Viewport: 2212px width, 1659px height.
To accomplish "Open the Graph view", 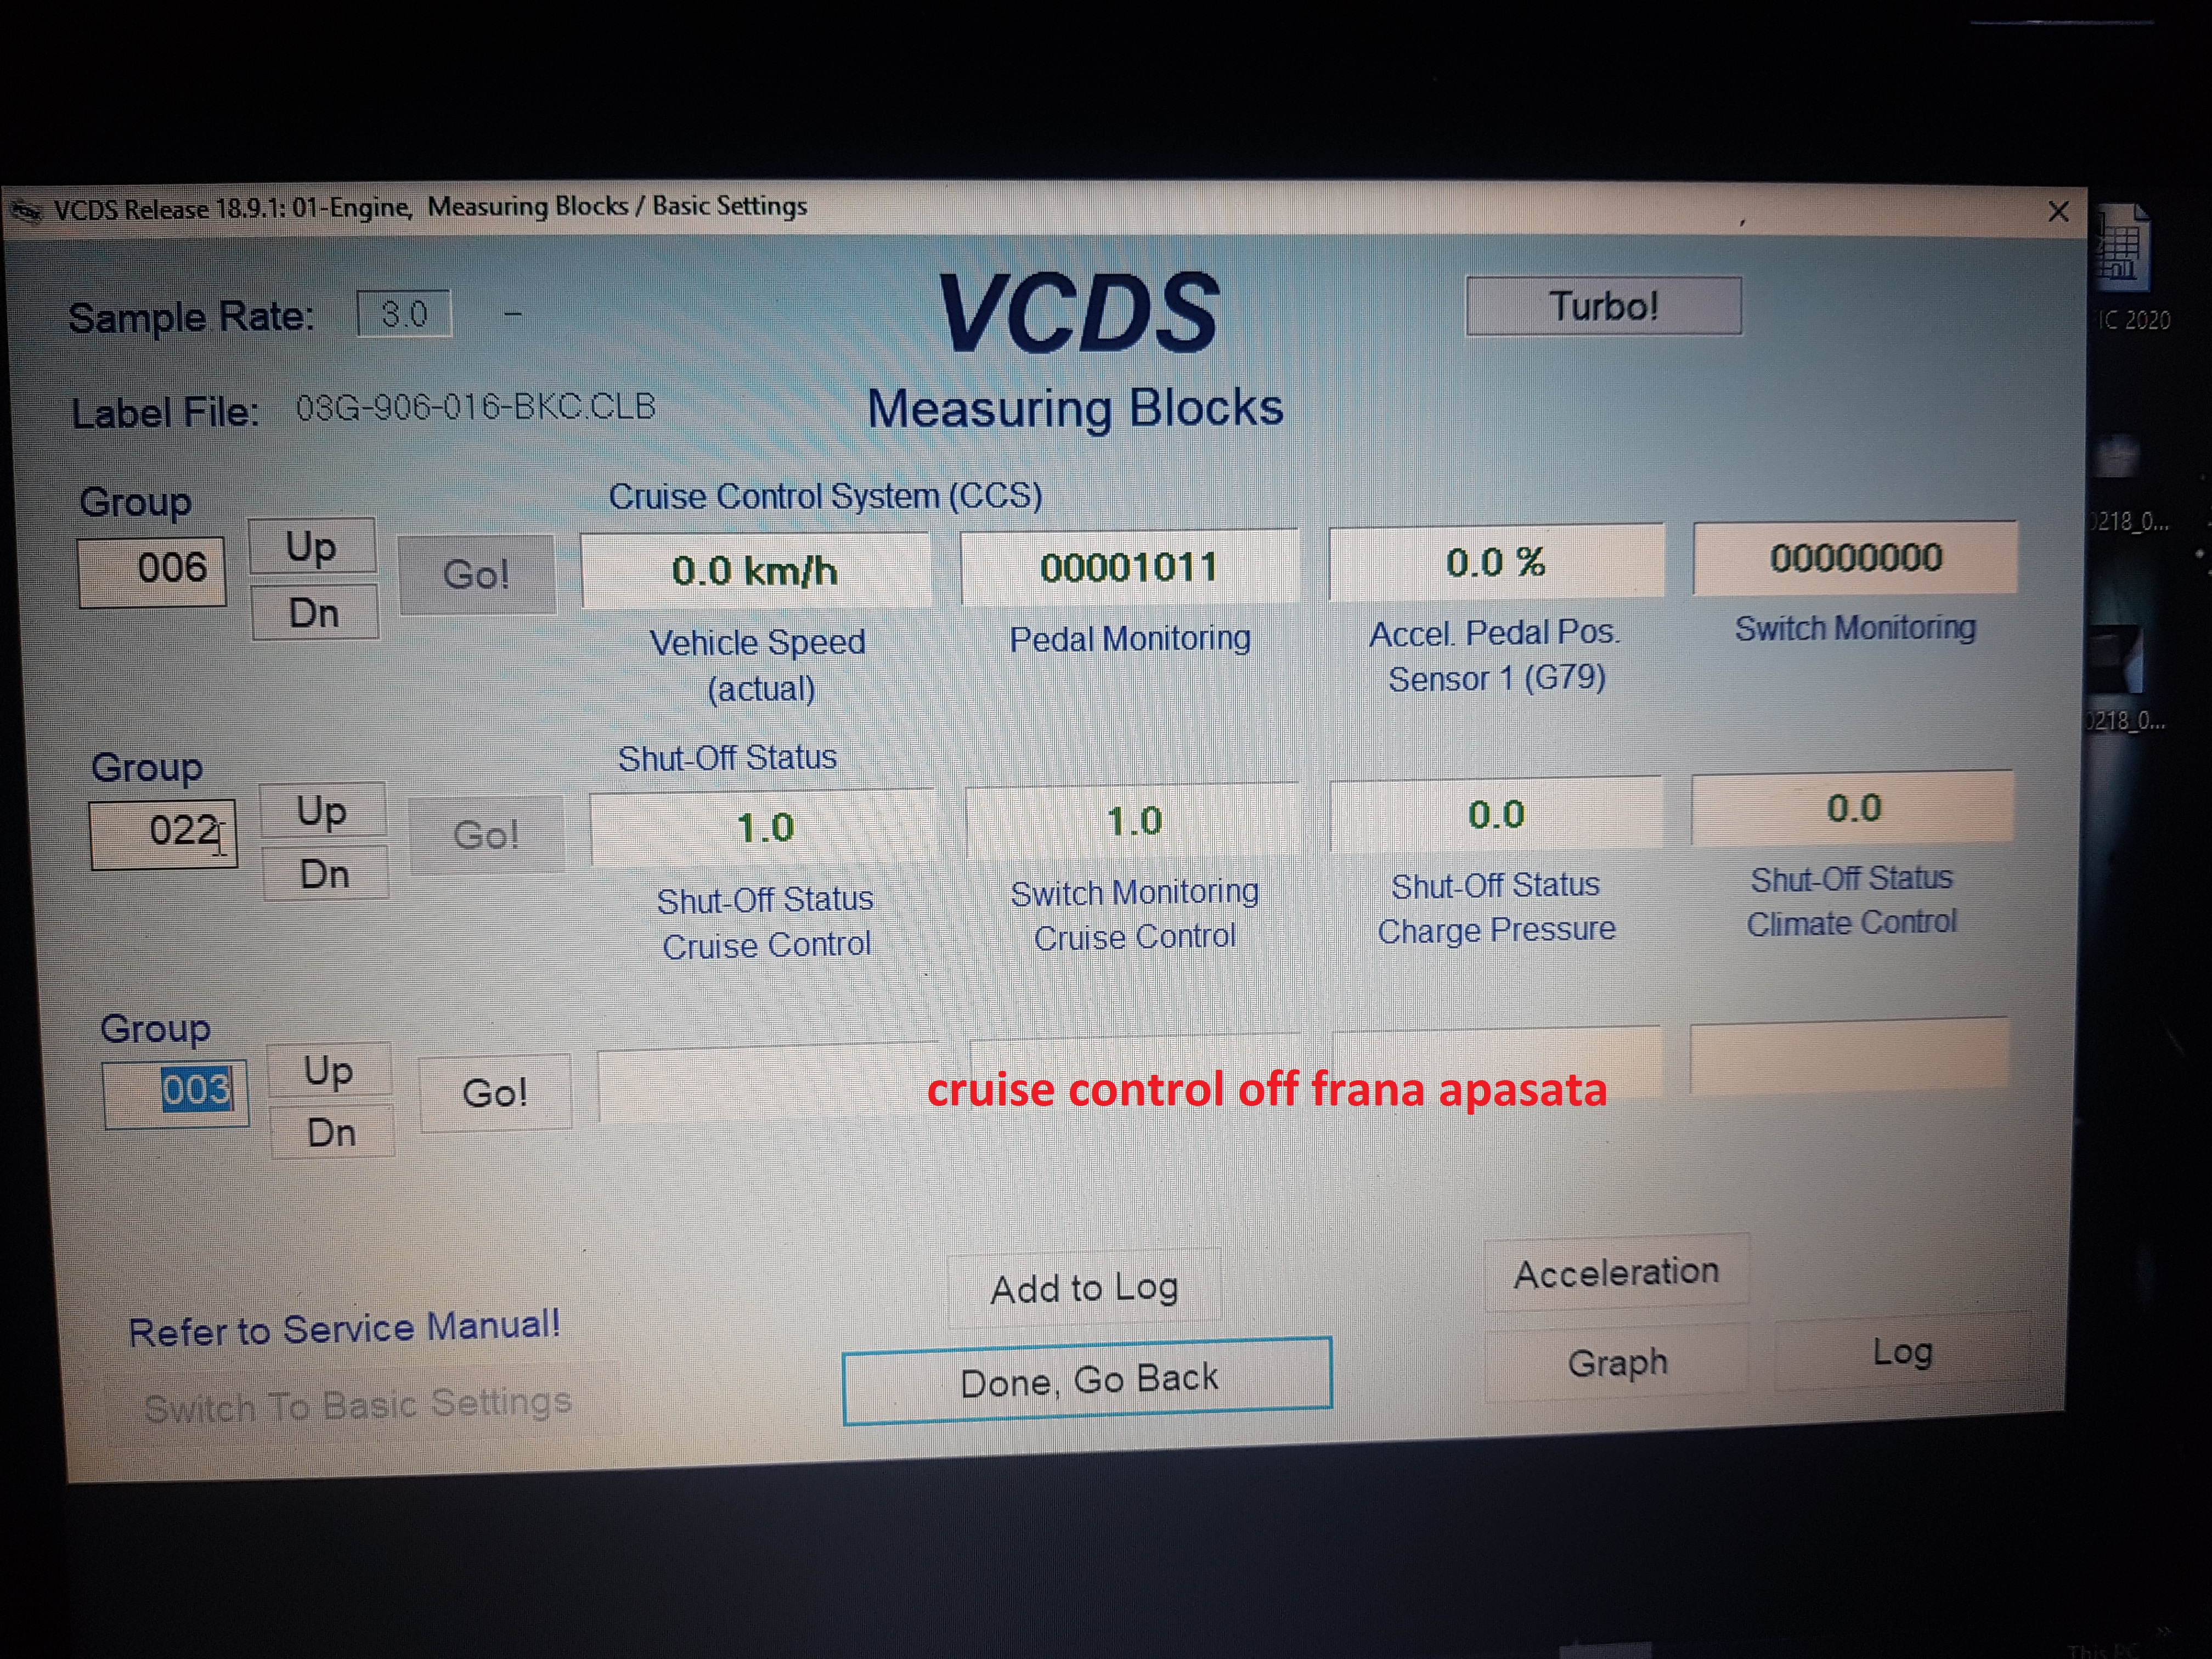I will (1618, 1362).
